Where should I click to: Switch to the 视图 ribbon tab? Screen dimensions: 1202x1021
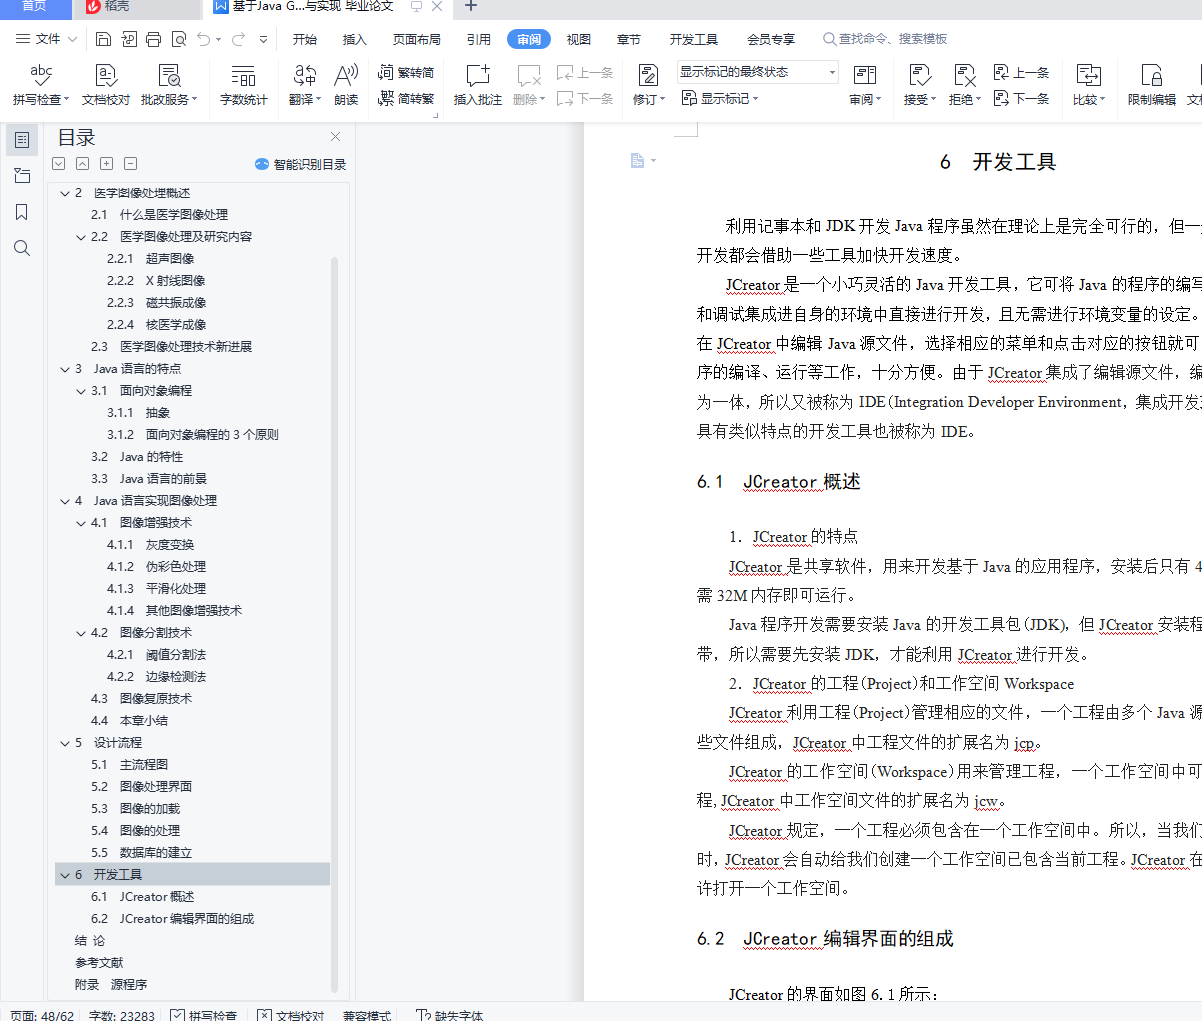click(578, 39)
